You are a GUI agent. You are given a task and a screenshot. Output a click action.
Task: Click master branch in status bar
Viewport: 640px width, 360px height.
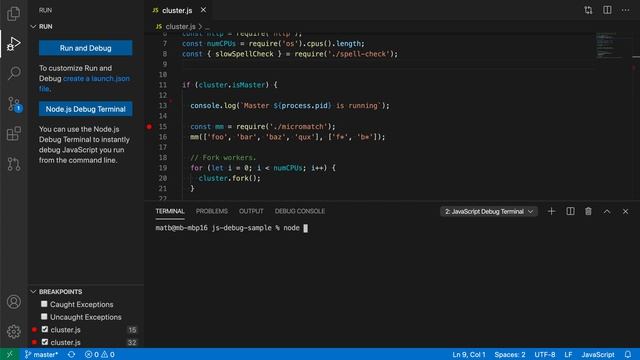41,354
